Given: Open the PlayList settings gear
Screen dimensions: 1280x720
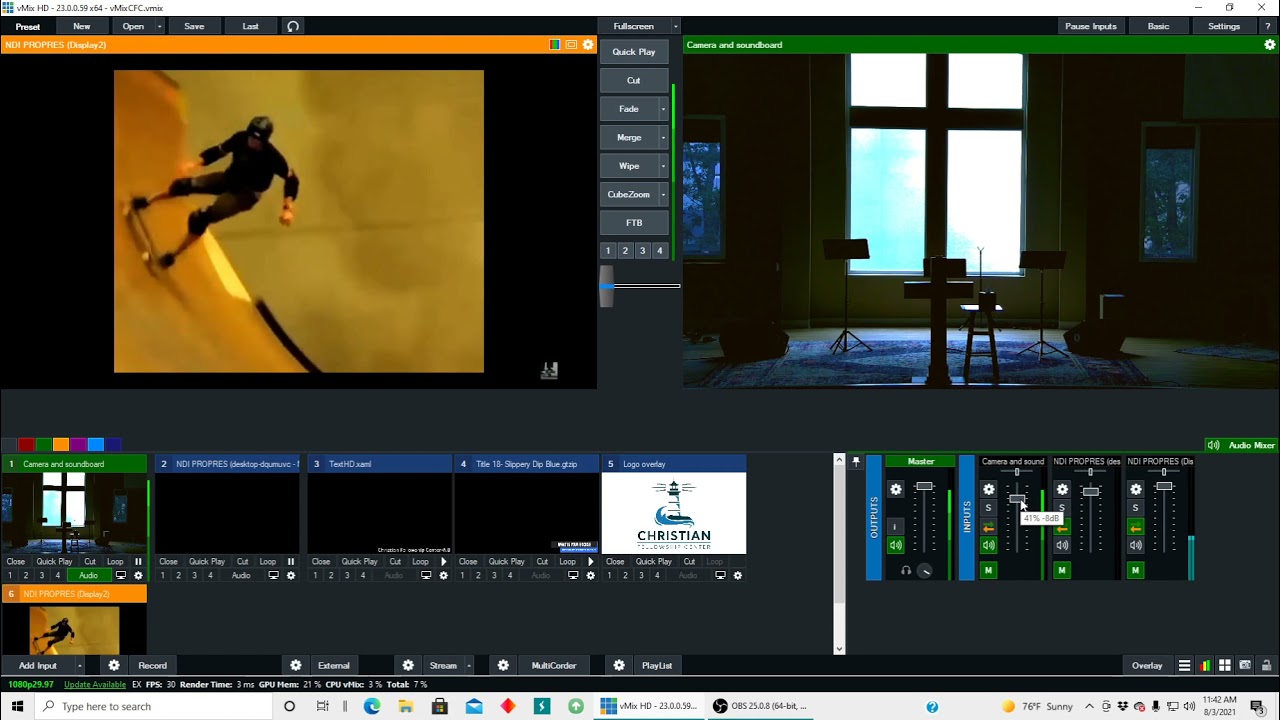Looking at the screenshot, I should [619, 665].
